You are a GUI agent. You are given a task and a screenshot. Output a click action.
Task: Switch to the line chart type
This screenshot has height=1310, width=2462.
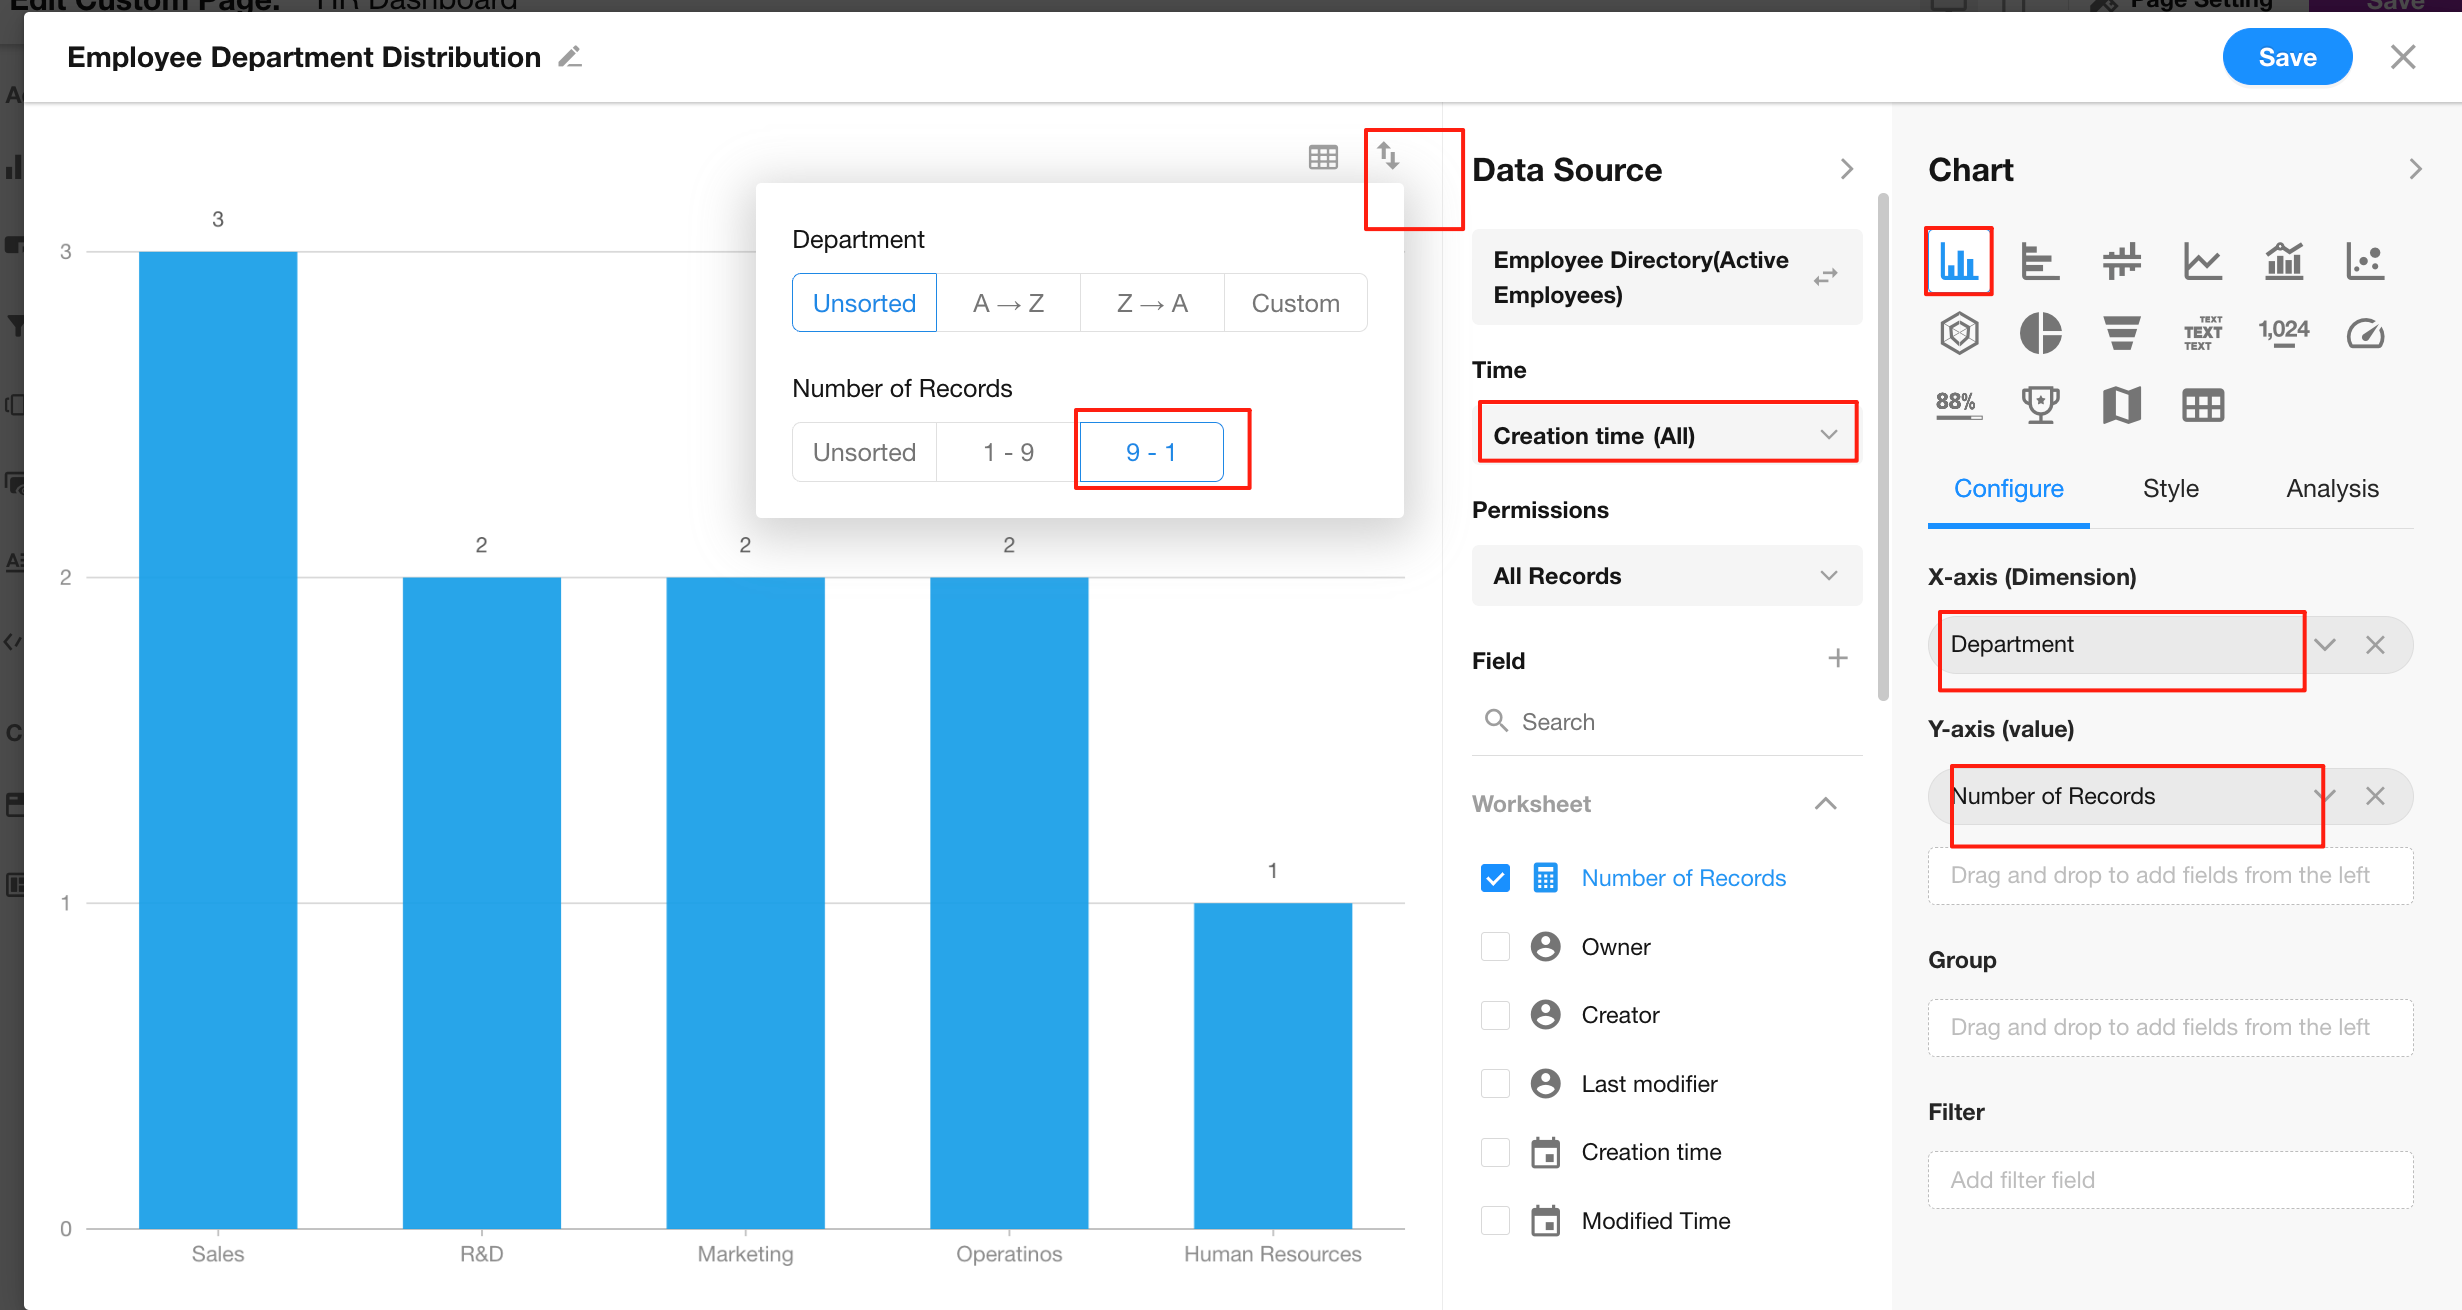[x=2202, y=262]
